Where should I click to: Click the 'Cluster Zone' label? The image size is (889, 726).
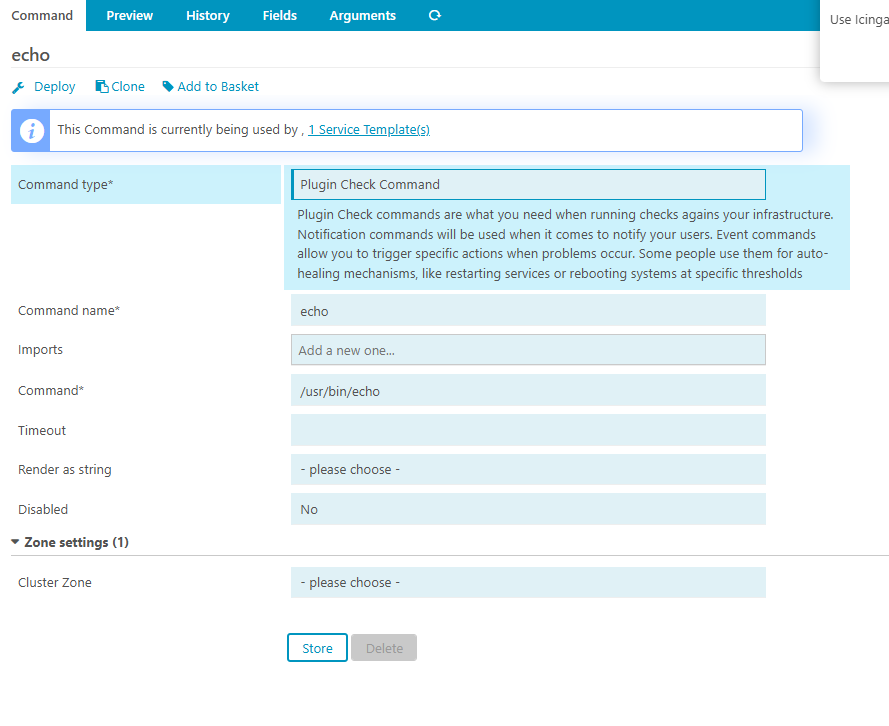pyautogui.click(x=54, y=583)
